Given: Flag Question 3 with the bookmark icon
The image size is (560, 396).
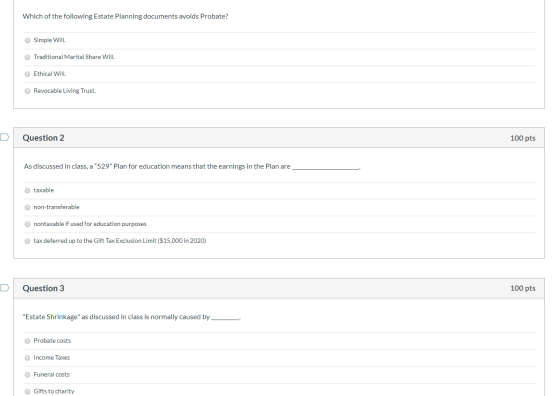Looking at the screenshot, I should tap(4, 288).
